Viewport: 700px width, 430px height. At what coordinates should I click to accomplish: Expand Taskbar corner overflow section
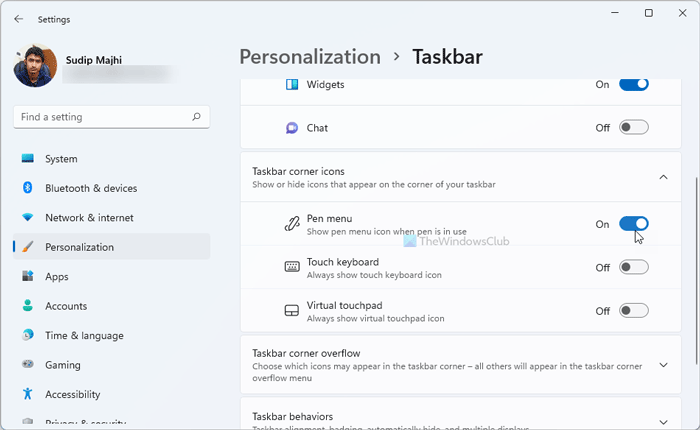point(663,364)
